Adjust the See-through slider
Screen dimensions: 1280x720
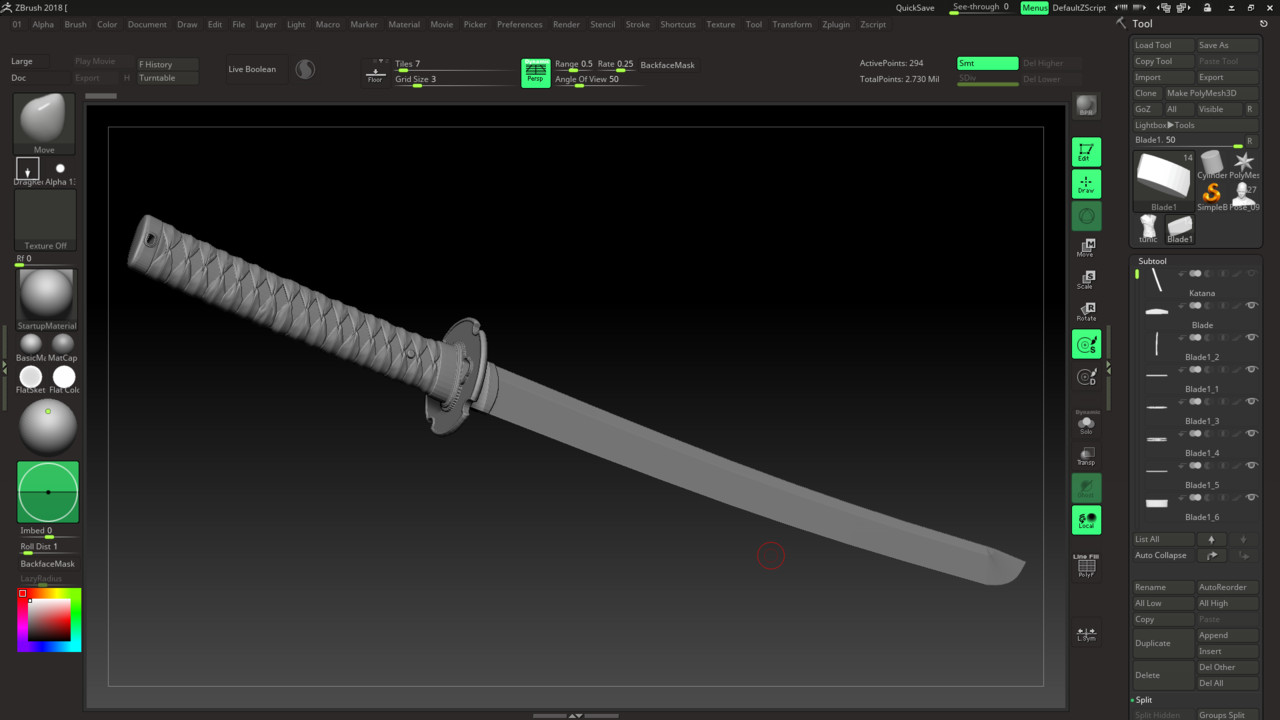pyautogui.click(x=981, y=8)
